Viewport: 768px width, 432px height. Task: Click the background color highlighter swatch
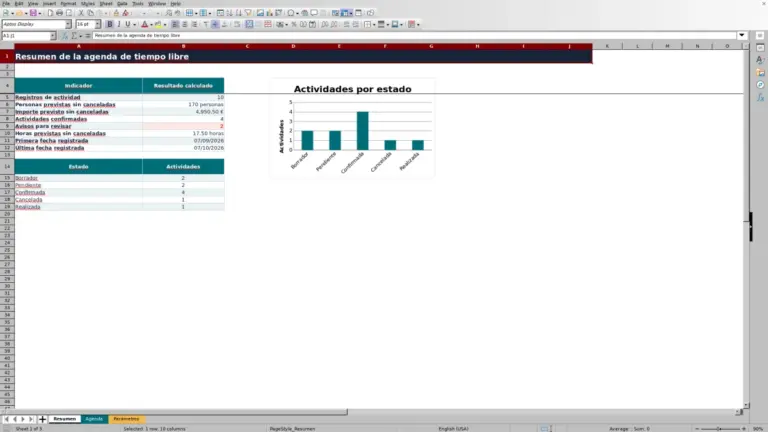click(x=158, y=24)
